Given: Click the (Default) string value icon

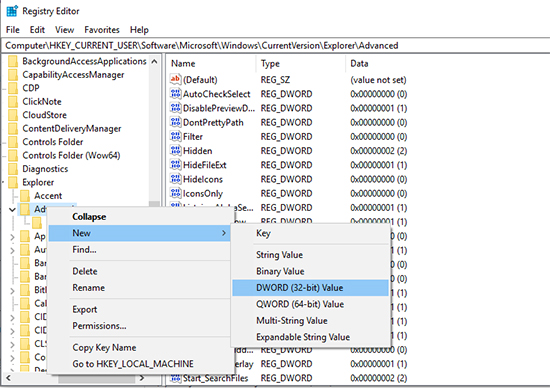Looking at the screenshot, I should click(175, 80).
